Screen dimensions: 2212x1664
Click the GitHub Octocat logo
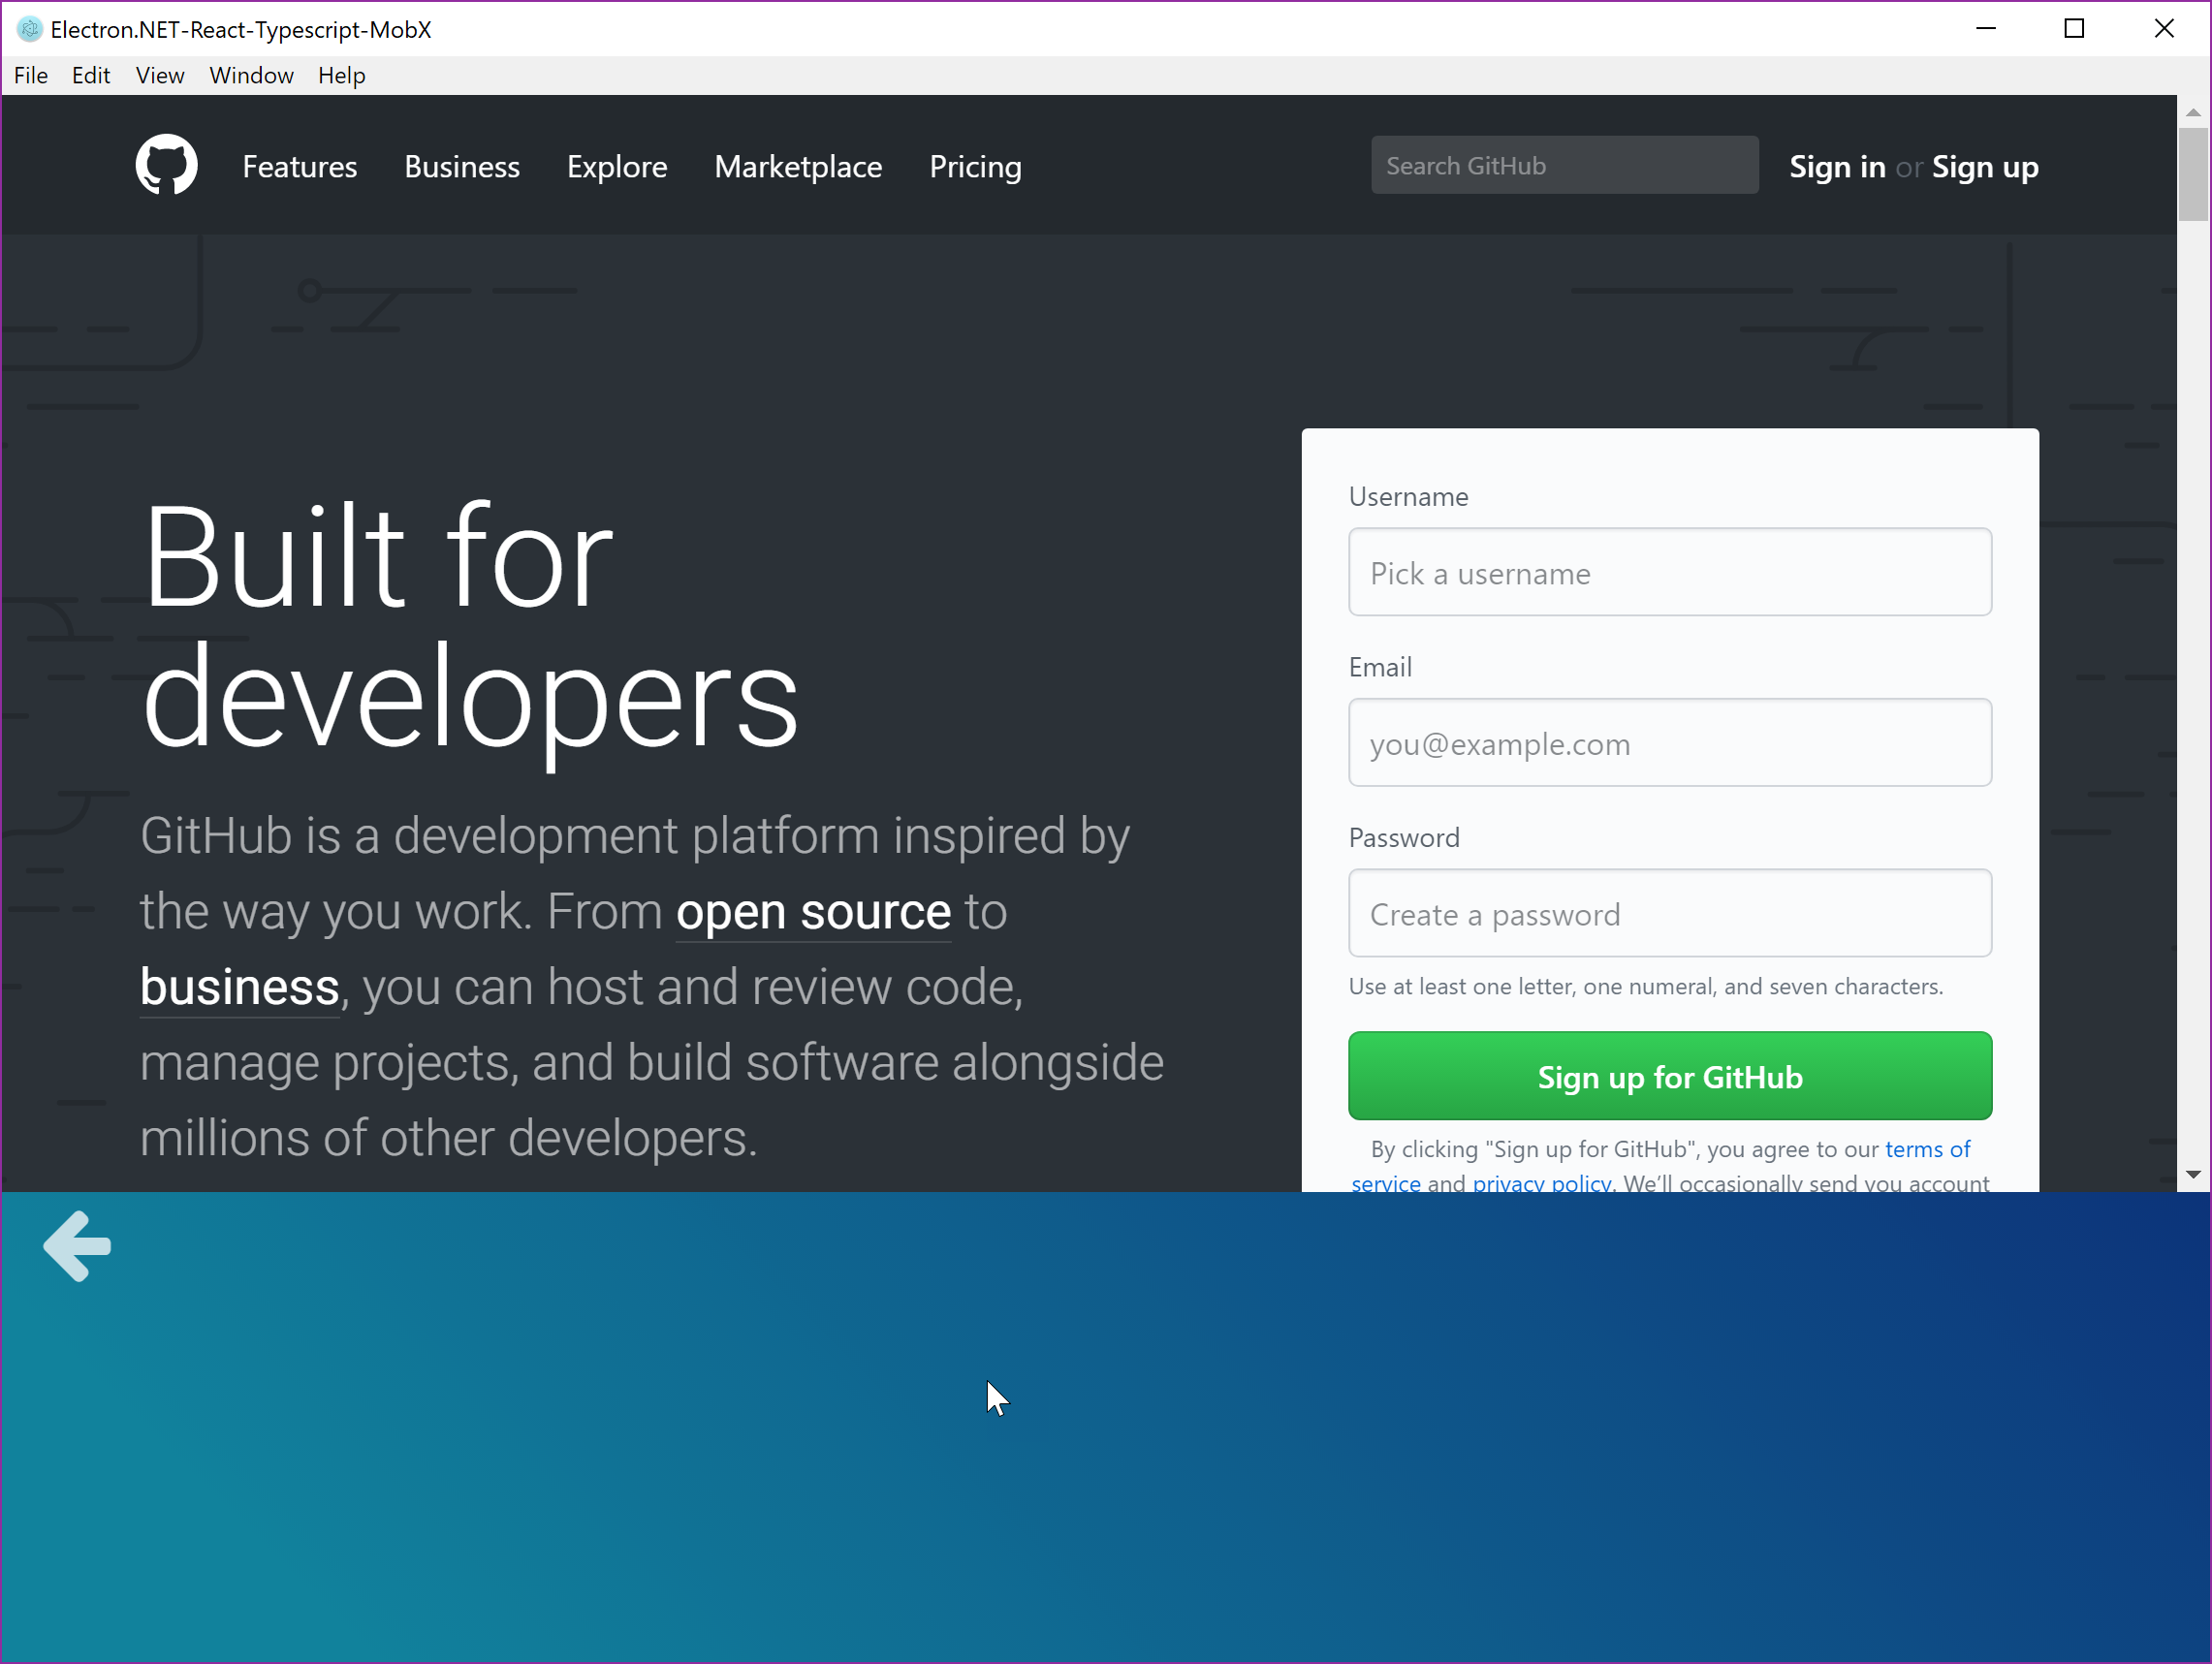166,165
